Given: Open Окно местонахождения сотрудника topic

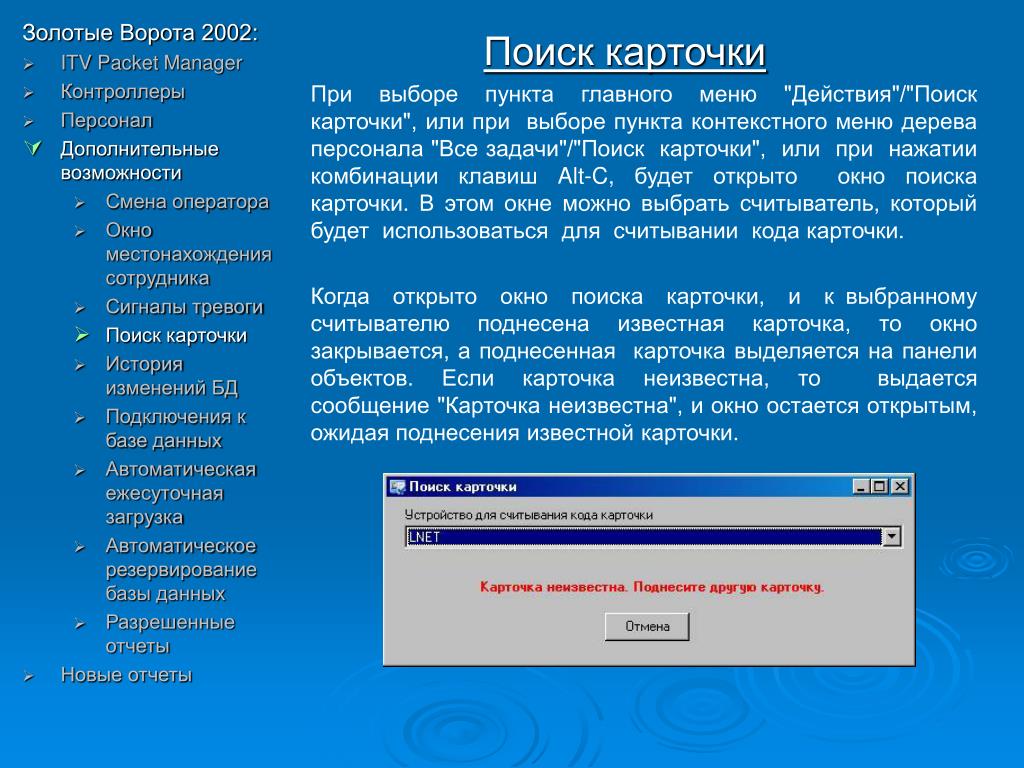Looking at the screenshot, I should coord(189,254).
